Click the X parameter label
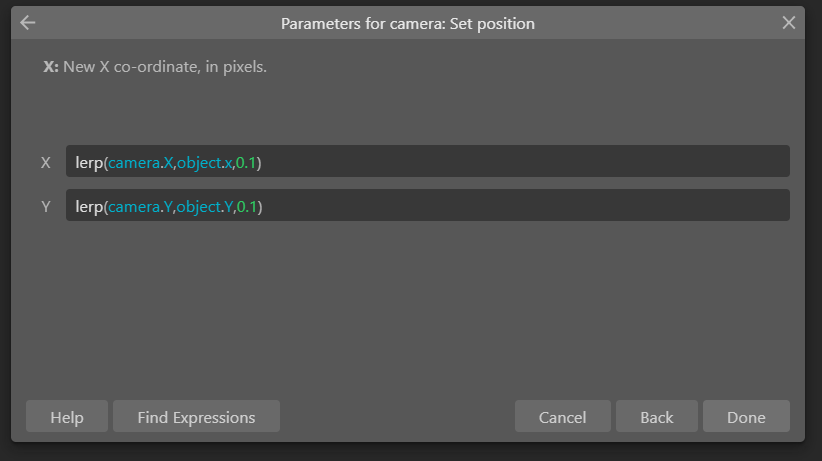This screenshot has height=461, width=822. [46, 163]
